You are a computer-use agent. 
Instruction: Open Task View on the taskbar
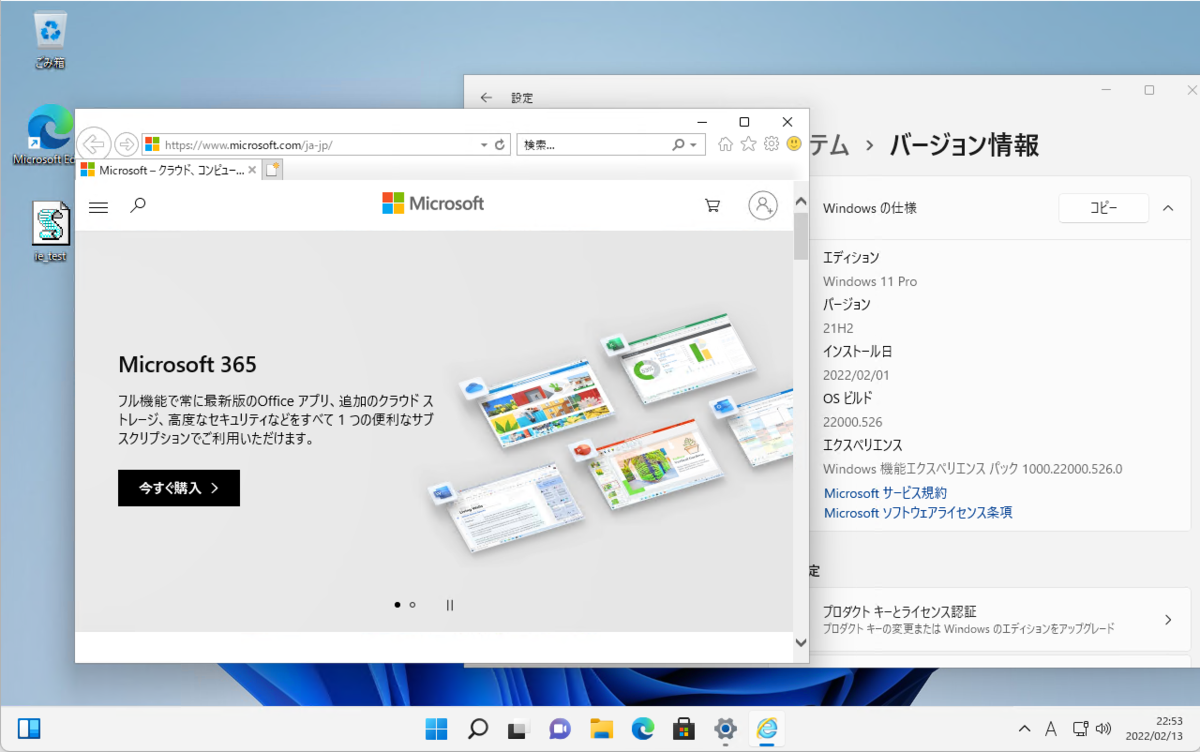tap(517, 728)
